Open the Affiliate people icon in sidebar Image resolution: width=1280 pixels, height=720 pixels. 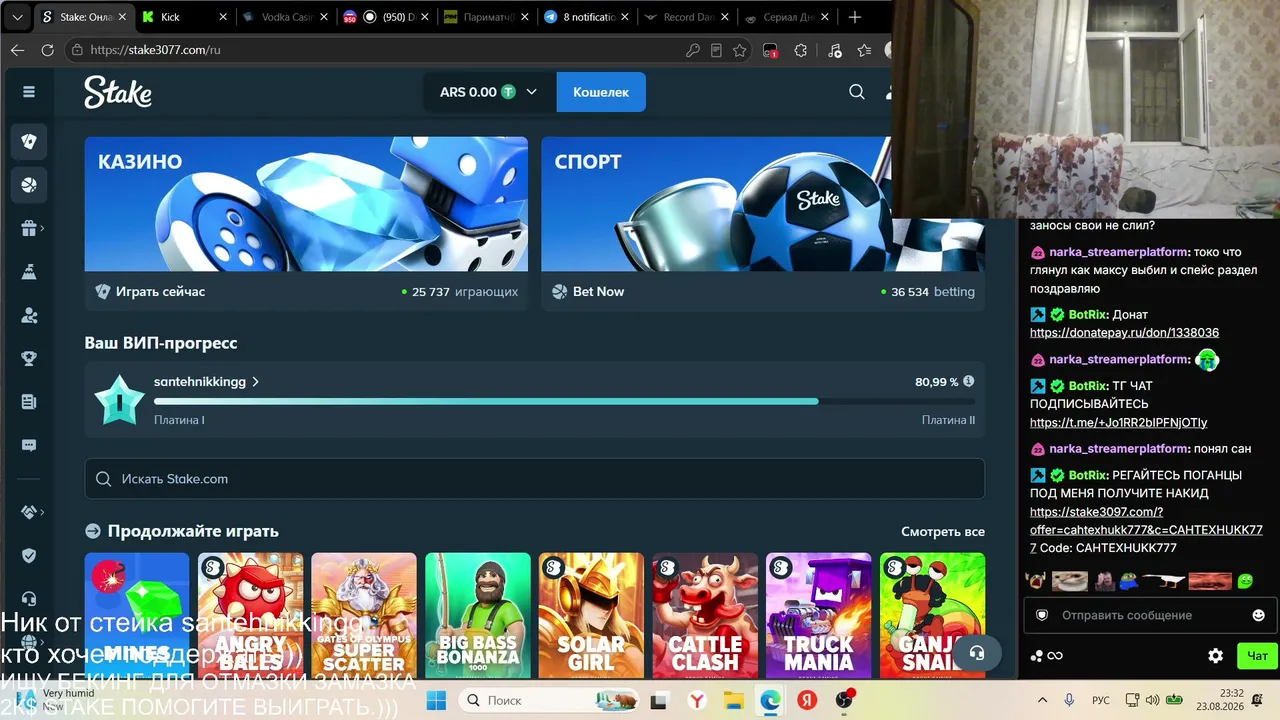coord(29,315)
